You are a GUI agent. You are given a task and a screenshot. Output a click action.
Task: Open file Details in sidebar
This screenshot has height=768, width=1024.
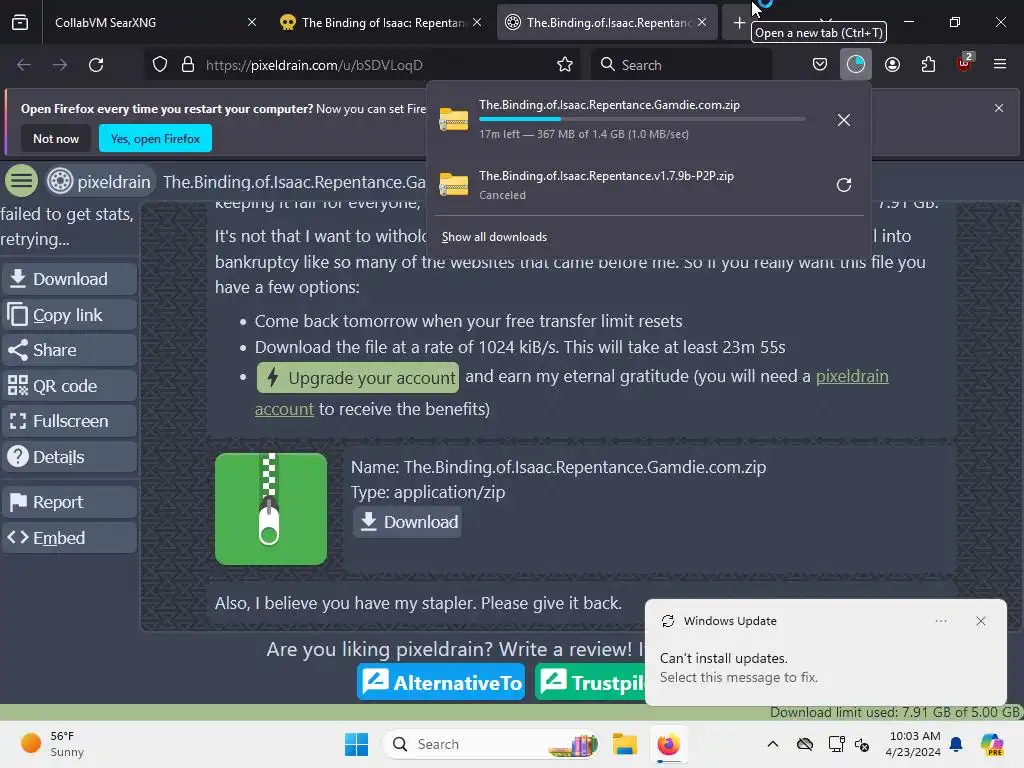pos(70,457)
